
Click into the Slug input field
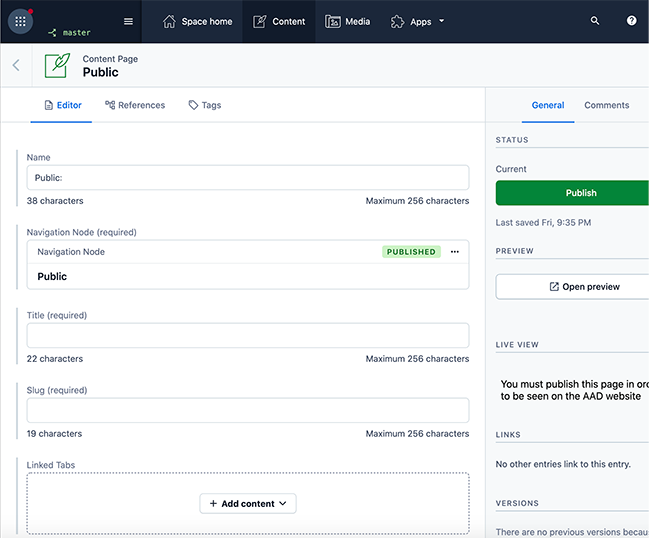(248, 410)
